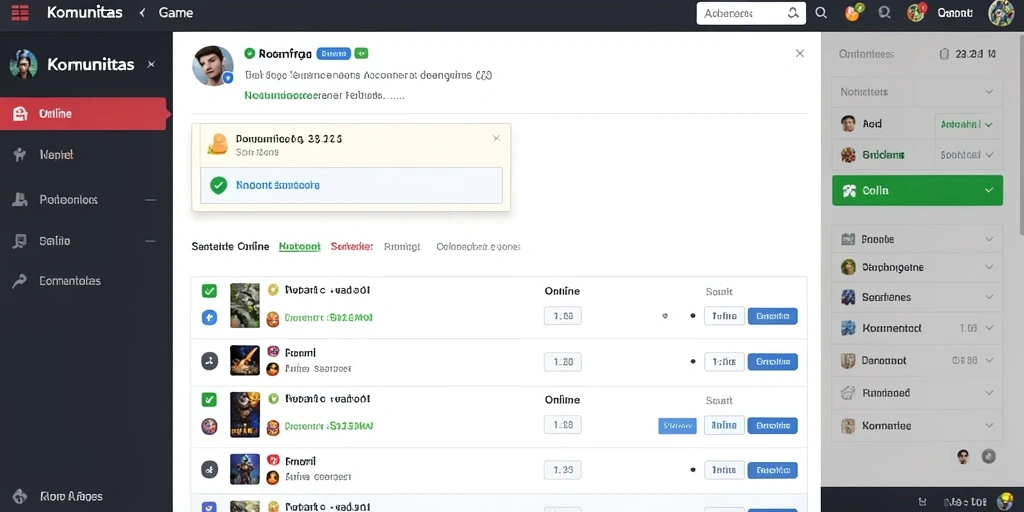Expand the Kommentod section chevron
Screen dimensions: 1024x512
tap(989, 328)
